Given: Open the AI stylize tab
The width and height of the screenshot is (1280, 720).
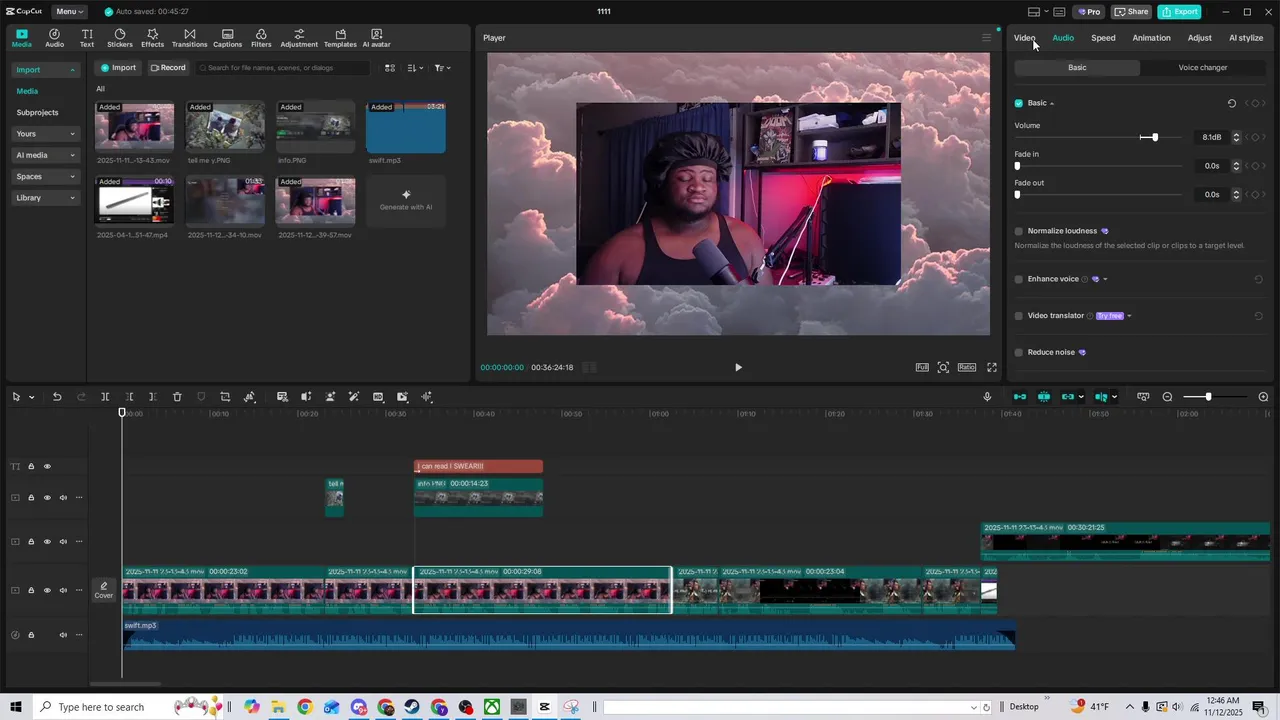Looking at the screenshot, I should (x=1246, y=38).
